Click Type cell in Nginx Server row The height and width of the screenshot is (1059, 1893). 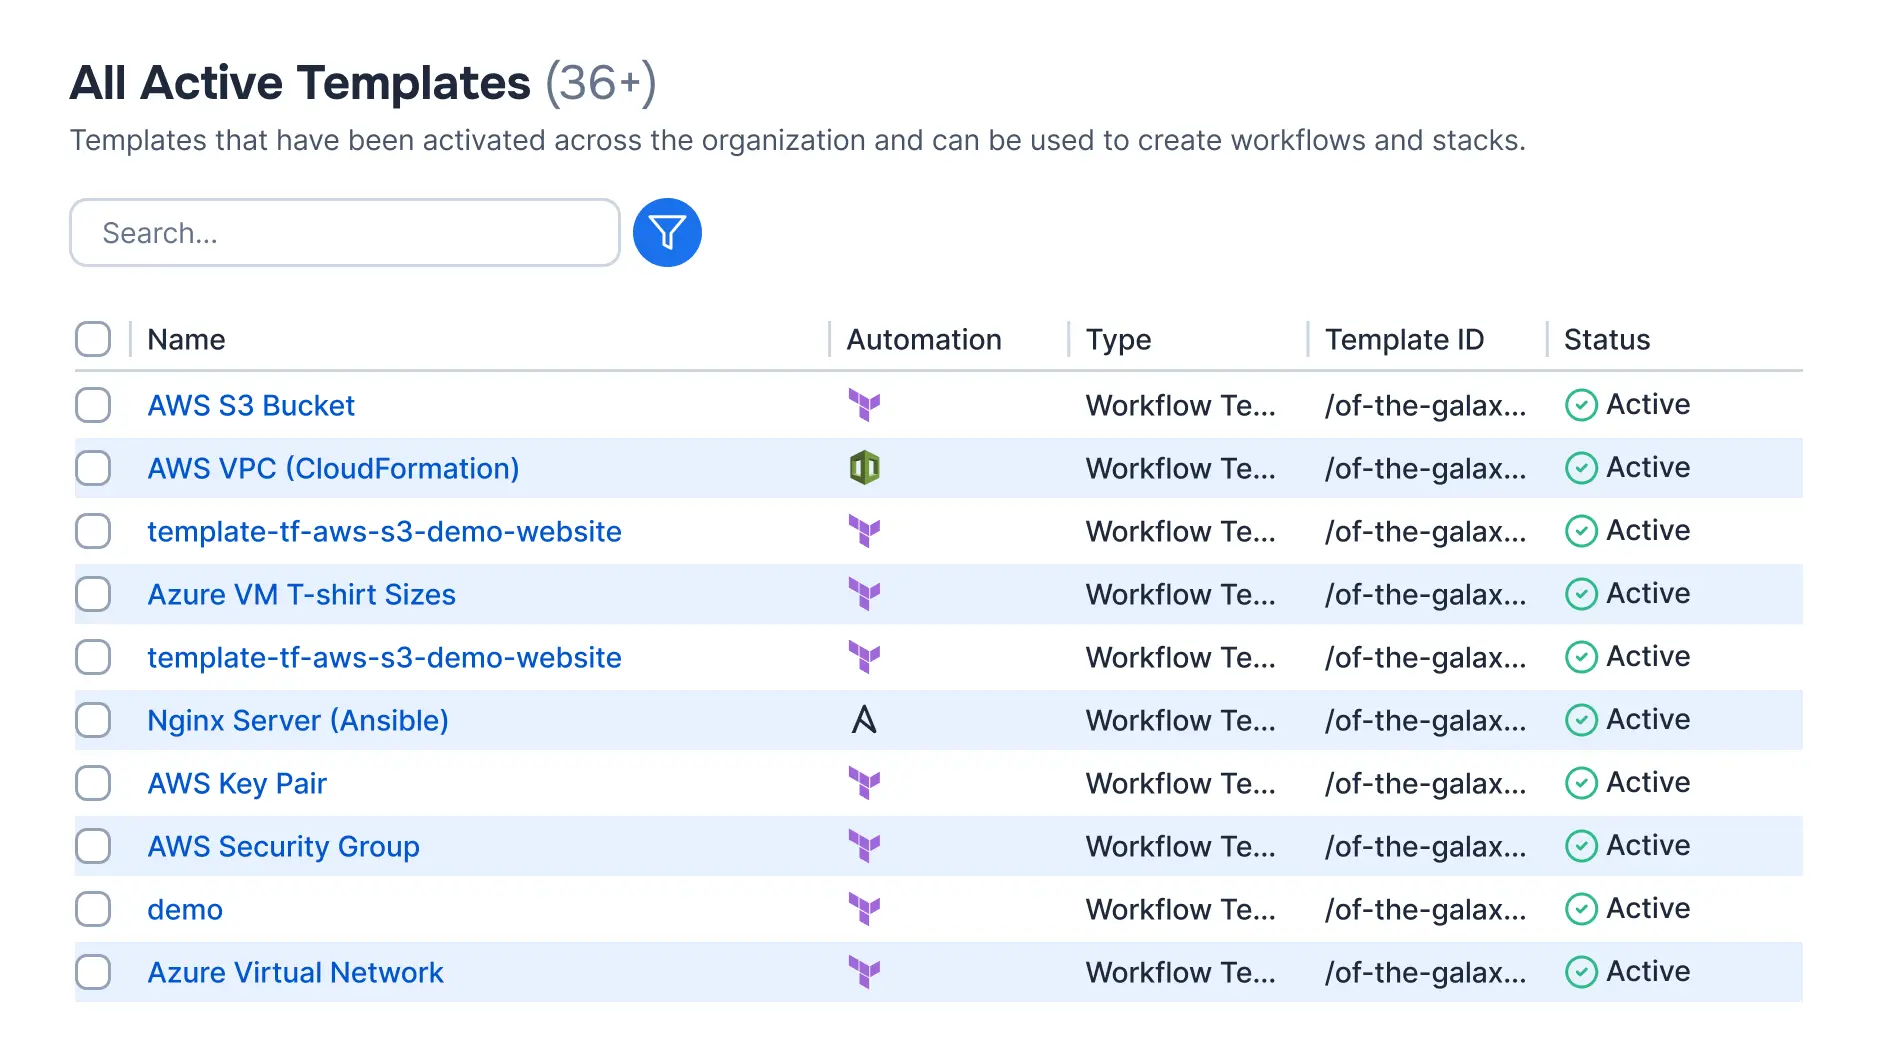(1181, 720)
